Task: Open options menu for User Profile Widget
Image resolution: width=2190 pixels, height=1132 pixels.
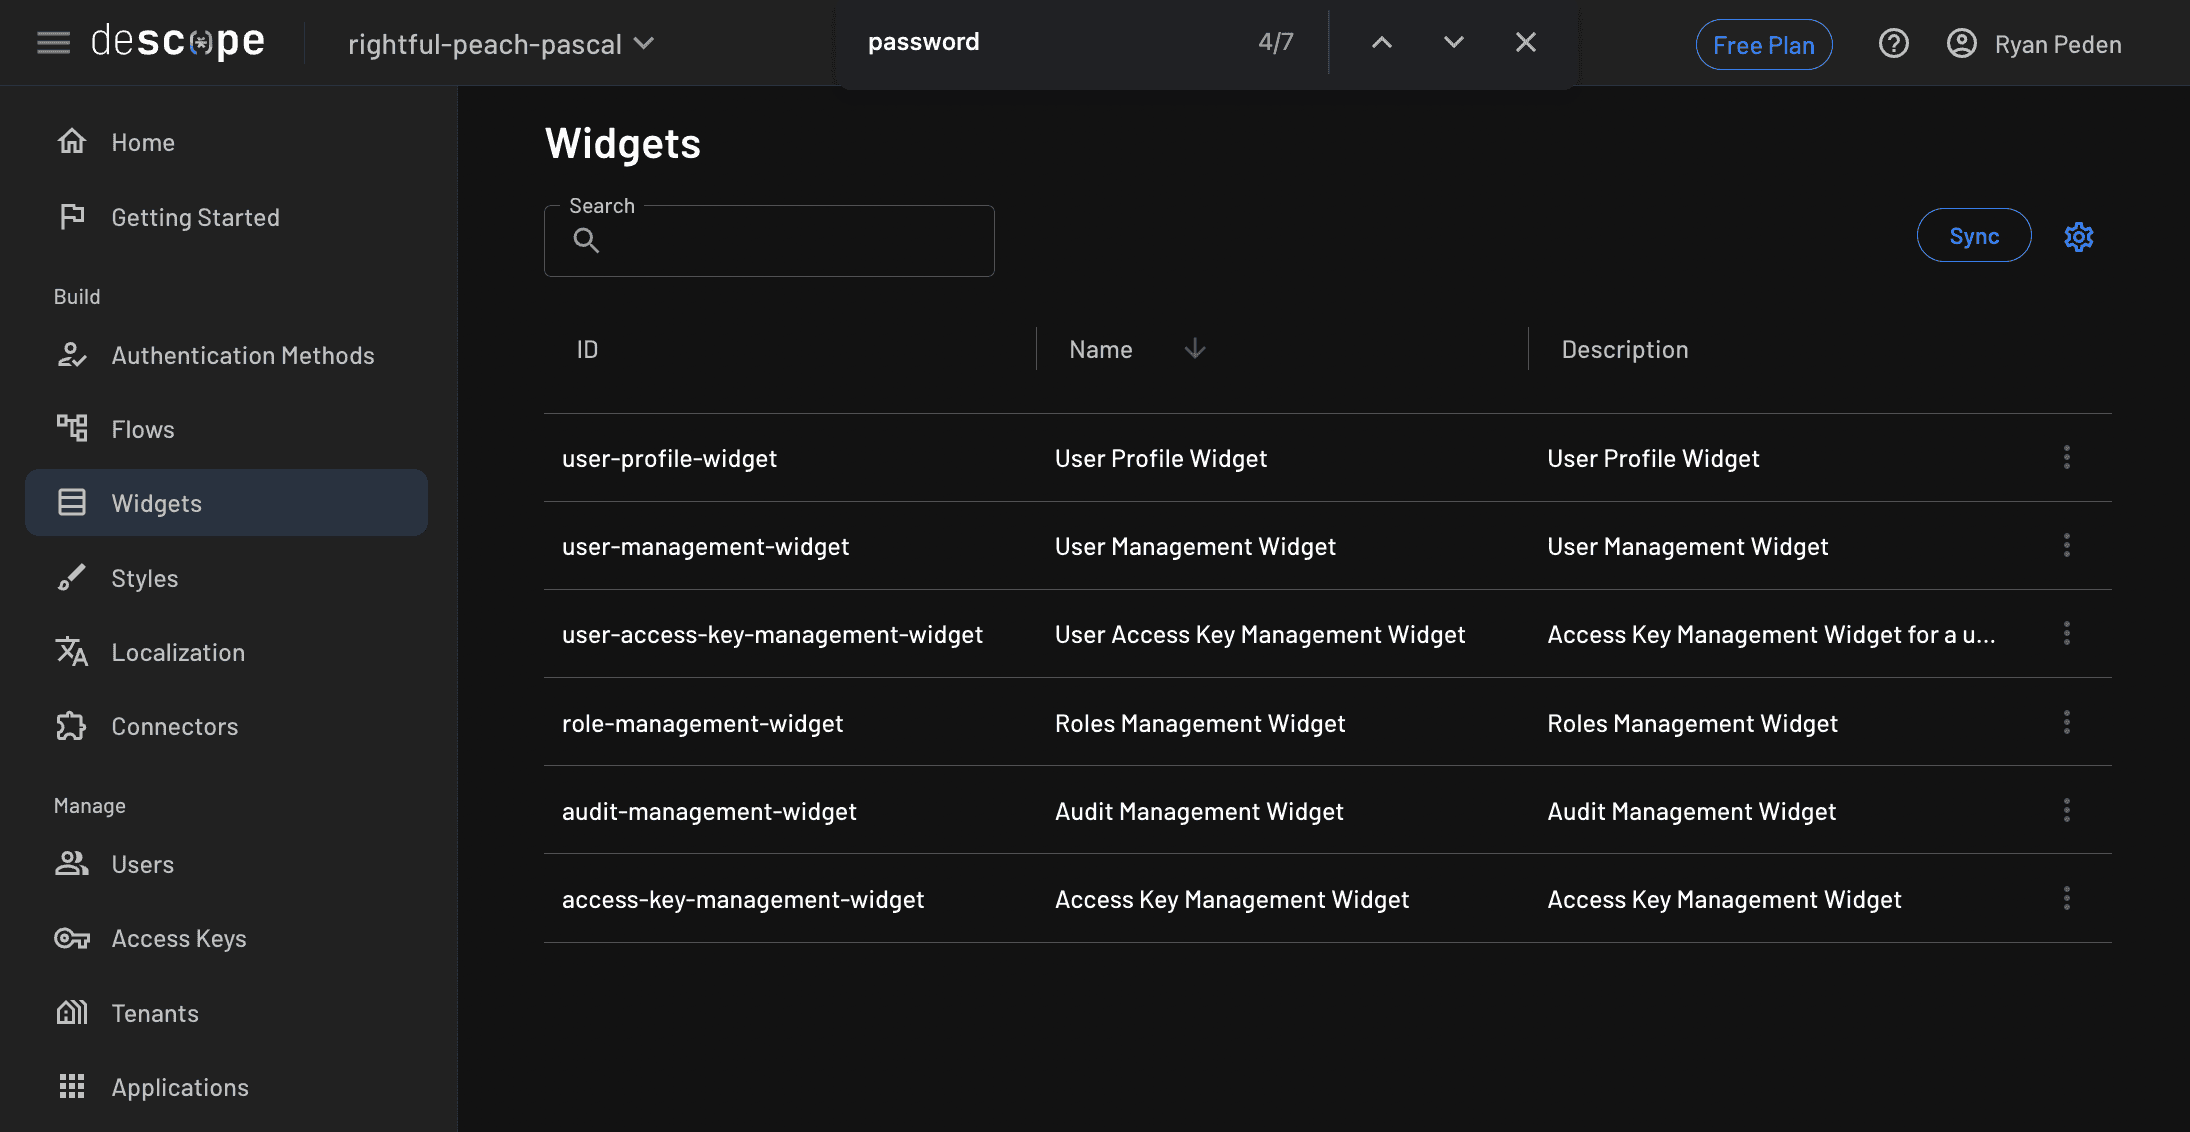Action: pyautogui.click(x=2066, y=457)
